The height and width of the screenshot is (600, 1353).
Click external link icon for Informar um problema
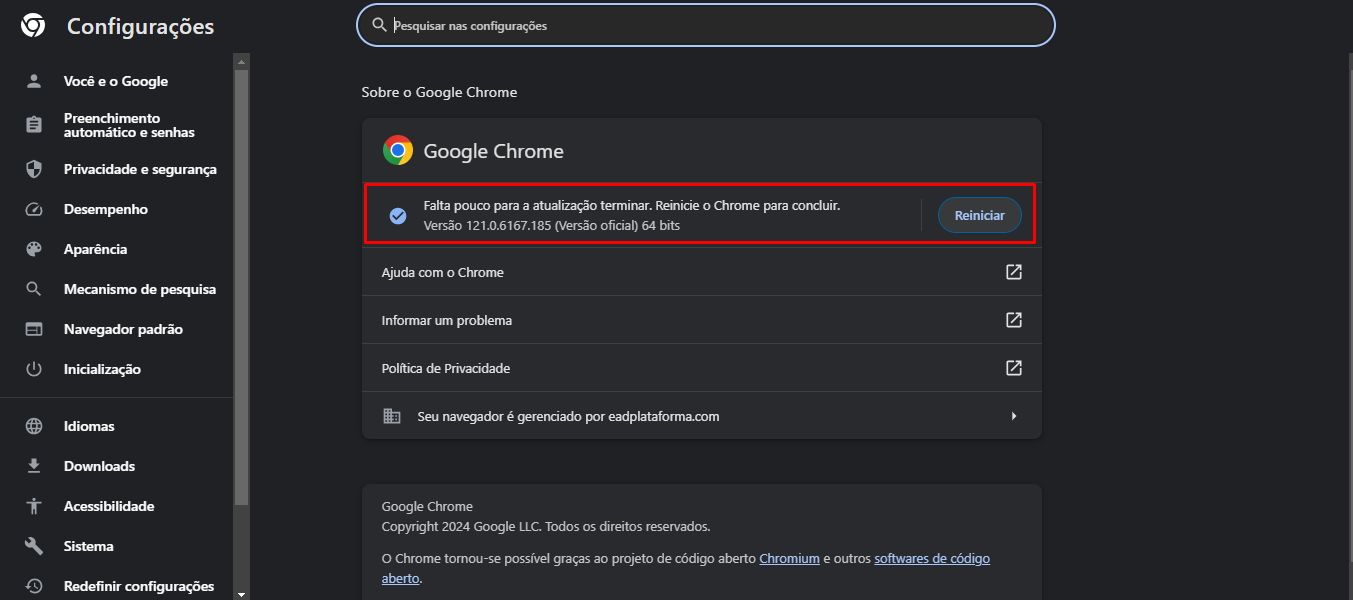(x=1014, y=320)
